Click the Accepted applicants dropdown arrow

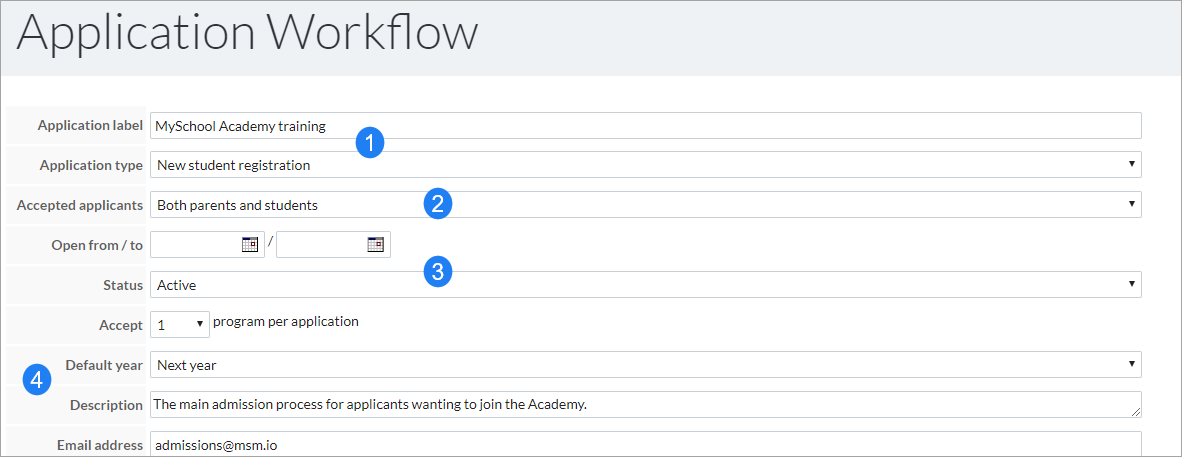click(x=1131, y=204)
